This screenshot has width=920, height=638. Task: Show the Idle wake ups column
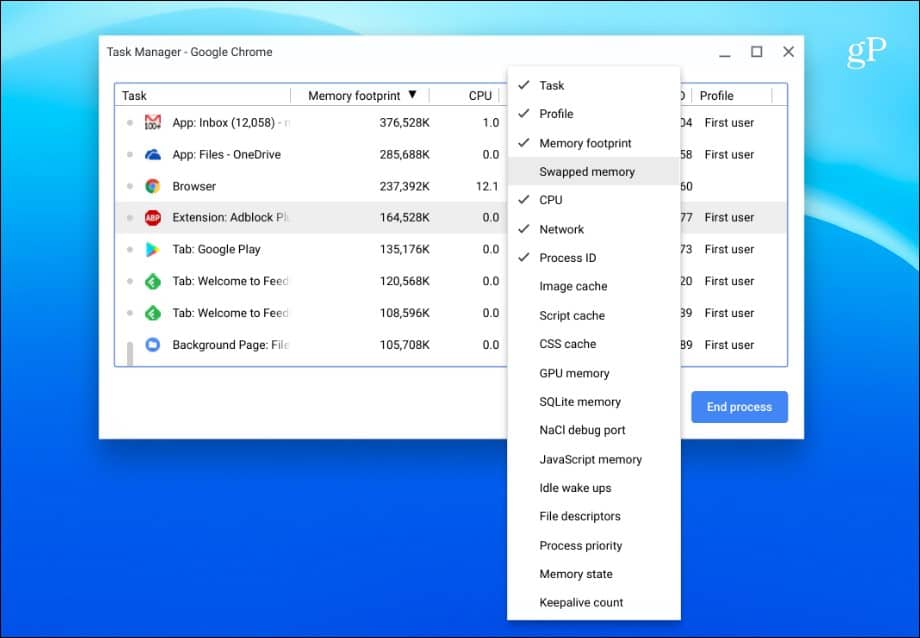pyautogui.click(x=594, y=488)
